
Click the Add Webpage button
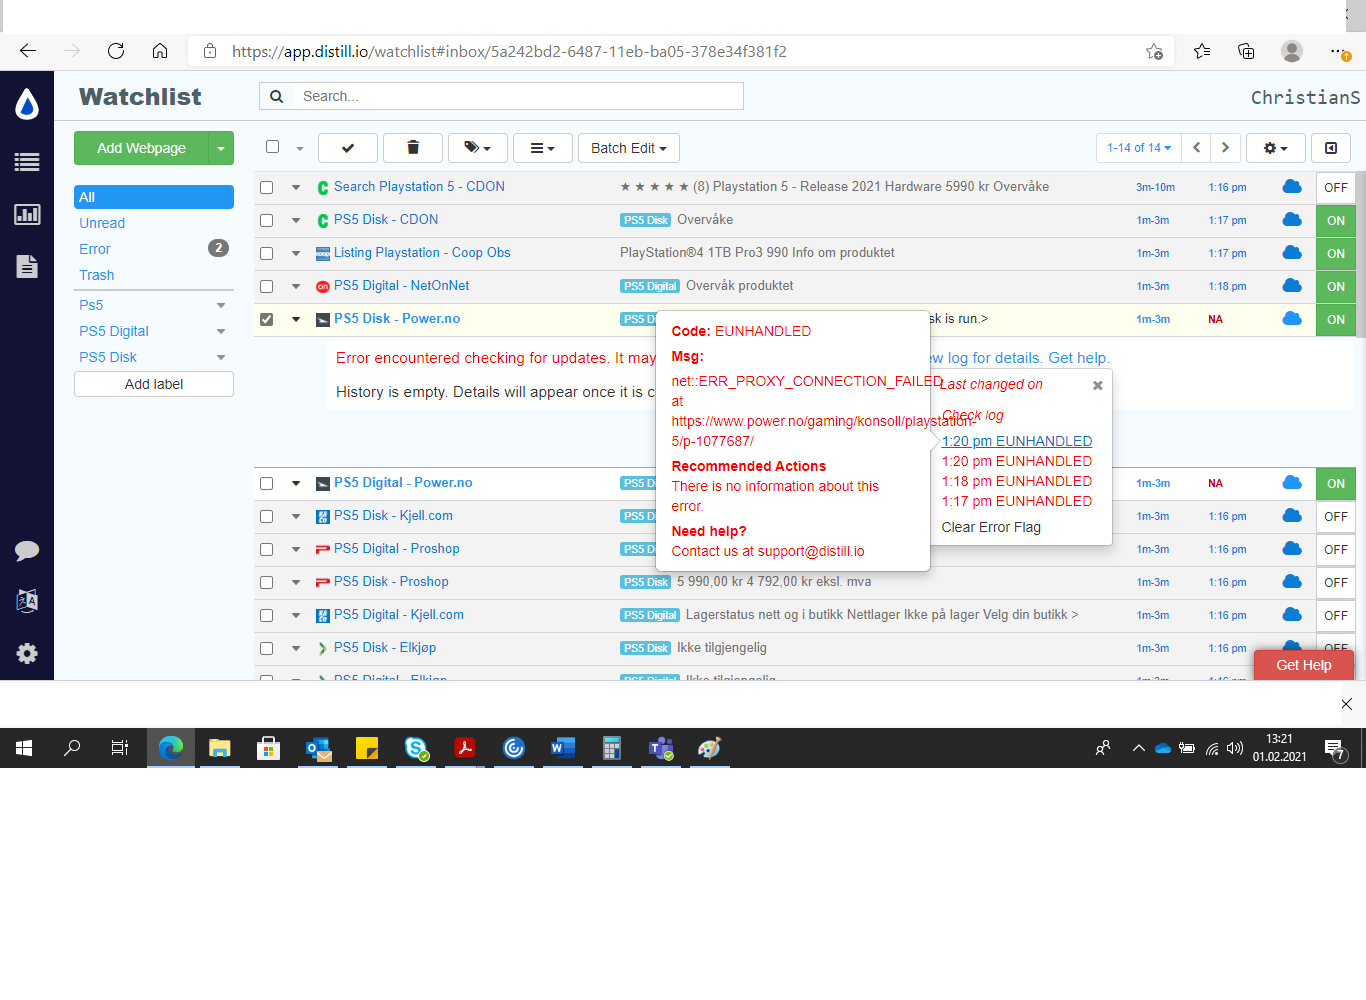(x=141, y=148)
